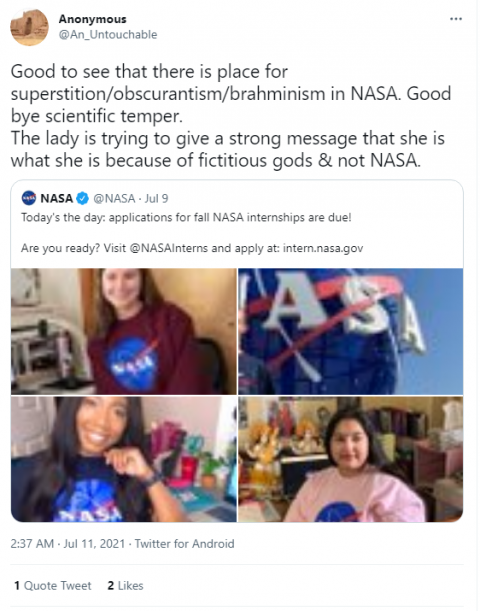Click the 2:37 AM · Jul 11, 2021 timestamp

coord(68,544)
